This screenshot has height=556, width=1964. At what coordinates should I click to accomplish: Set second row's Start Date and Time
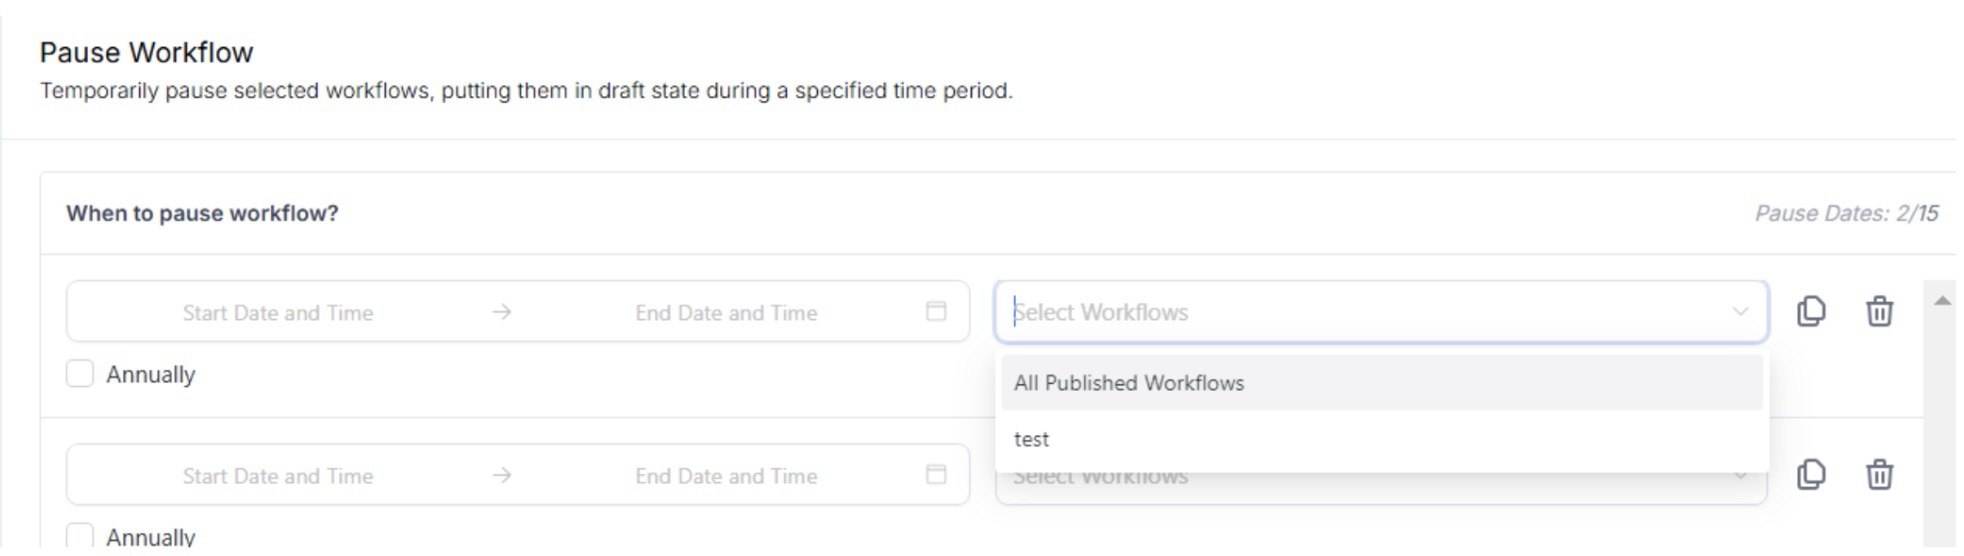click(278, 476)
